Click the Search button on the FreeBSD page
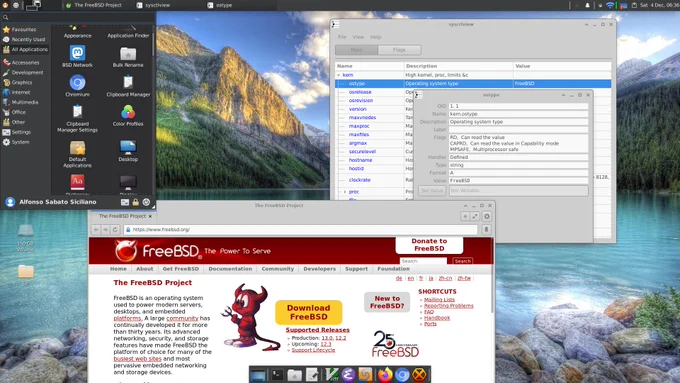The height and width of the screenshot is (383, 680). click(462, 261)
